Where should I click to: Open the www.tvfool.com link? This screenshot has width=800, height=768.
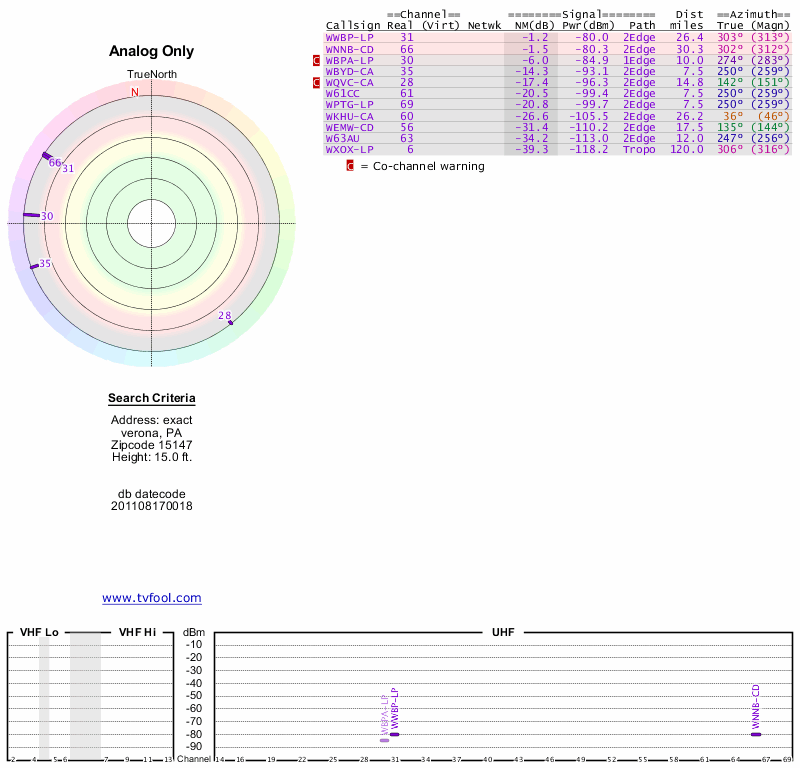coord(152,598)
